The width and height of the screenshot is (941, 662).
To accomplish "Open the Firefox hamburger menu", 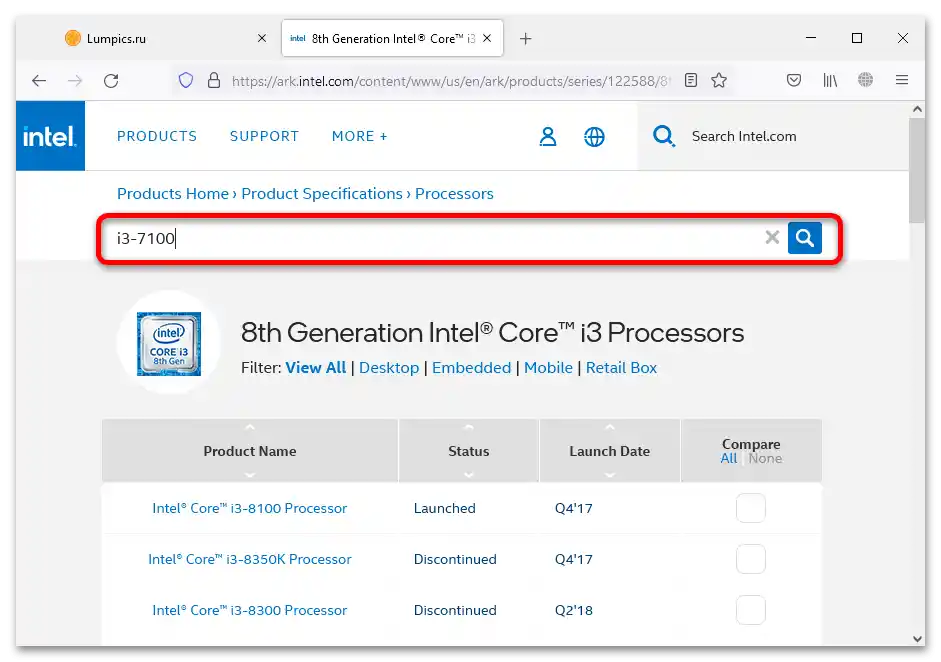I will [902, 80].
